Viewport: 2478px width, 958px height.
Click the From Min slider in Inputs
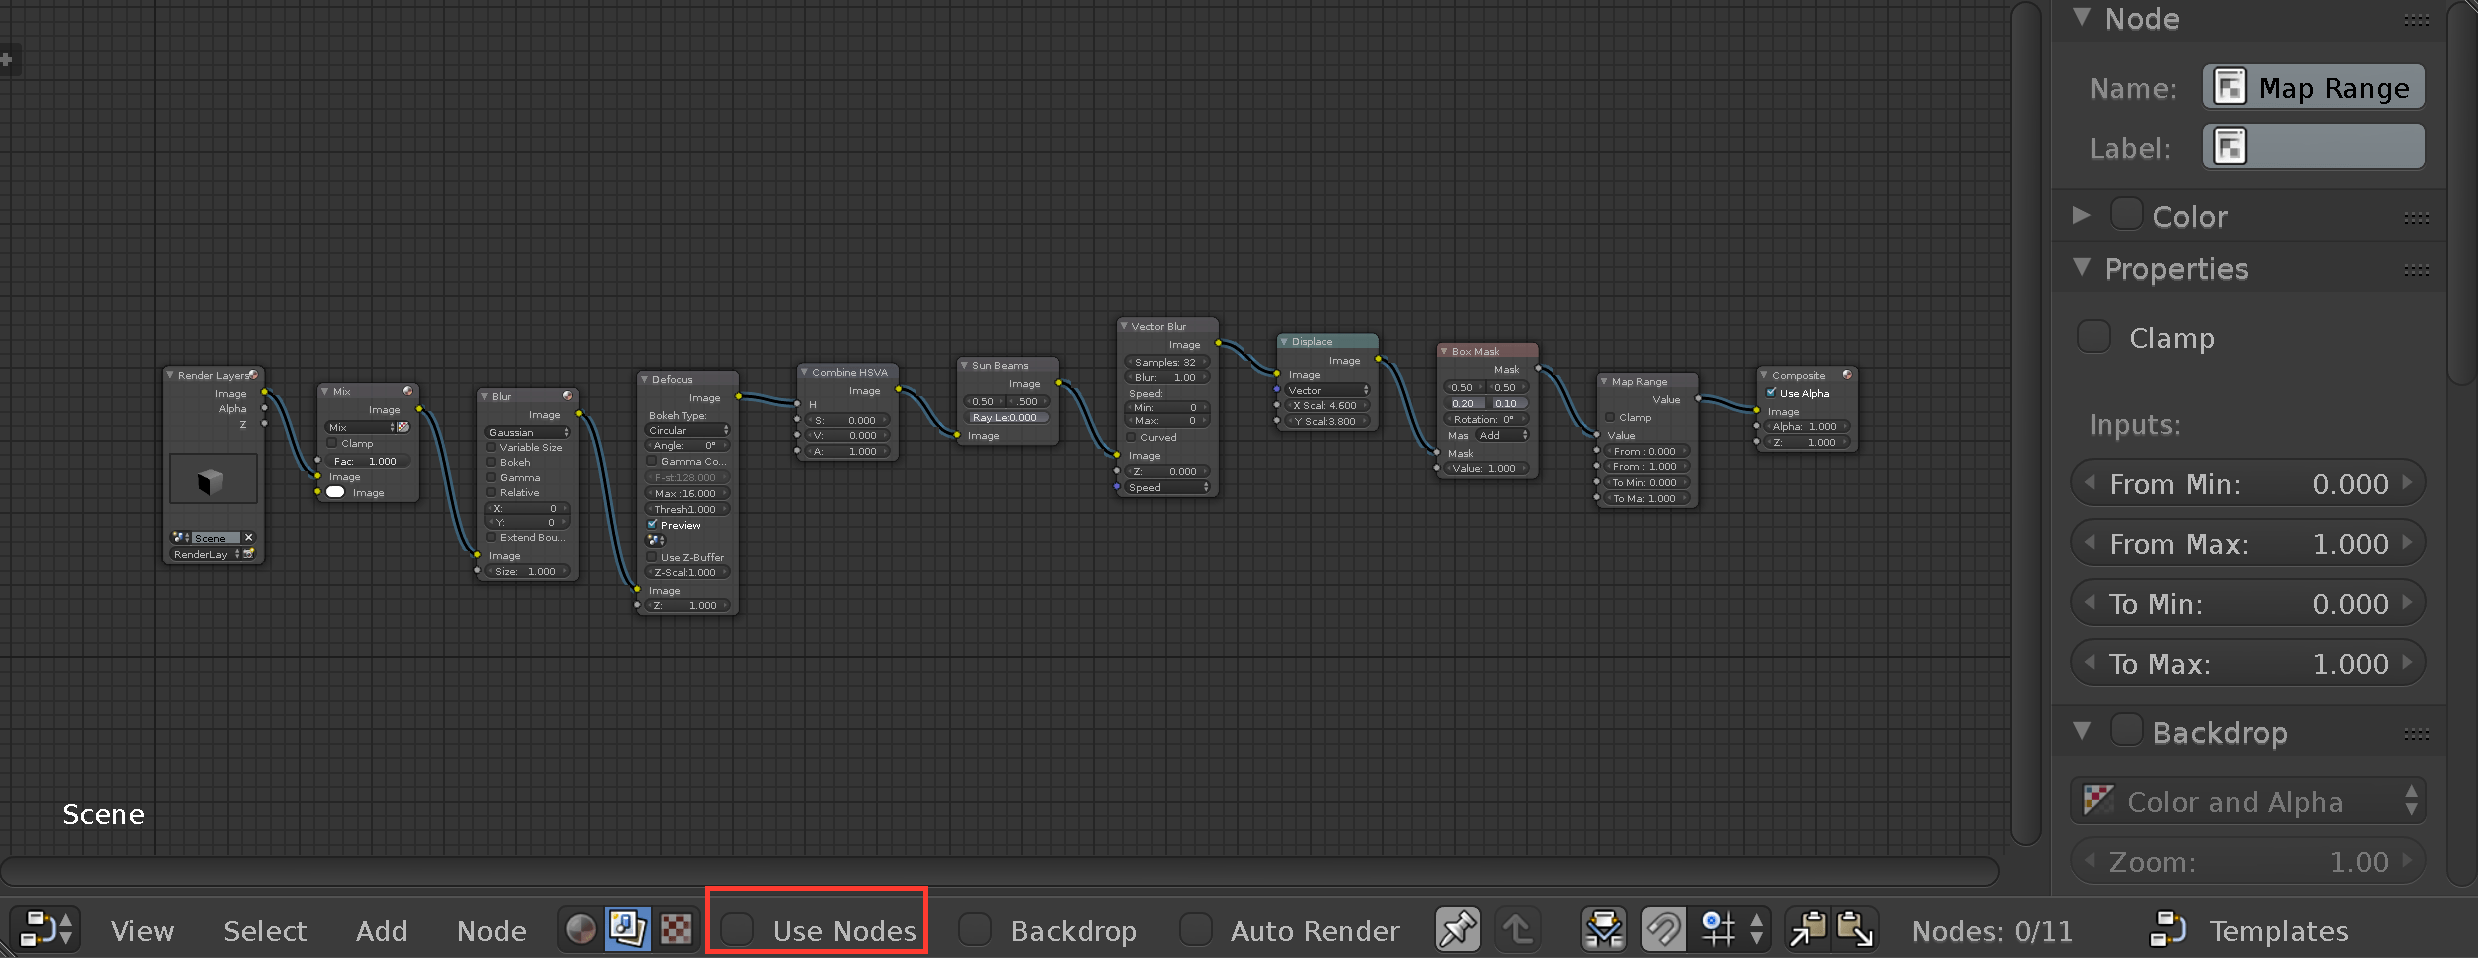tap(2247, 483)
